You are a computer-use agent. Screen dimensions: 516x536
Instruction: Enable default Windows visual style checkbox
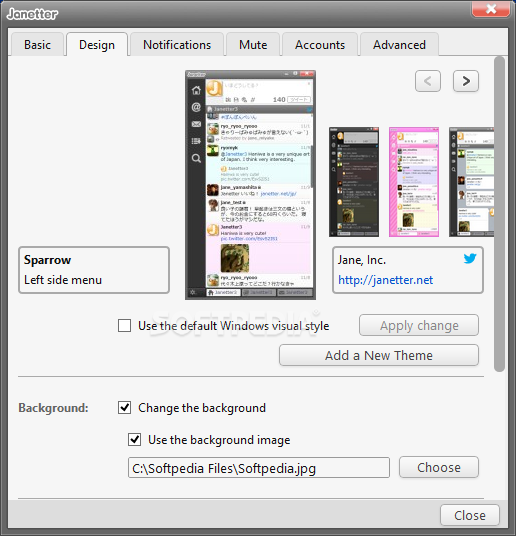coord(124,325)
